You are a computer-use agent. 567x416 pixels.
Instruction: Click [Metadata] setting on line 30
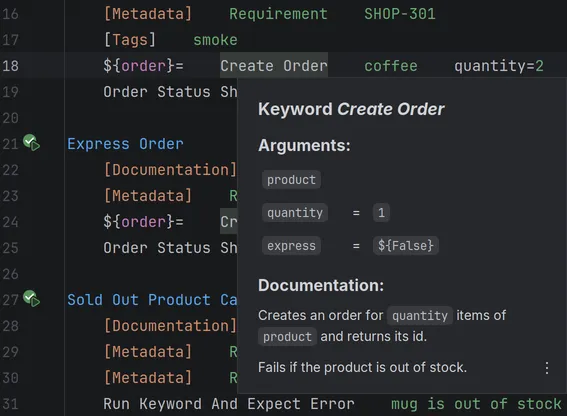[x=148, y=378]
